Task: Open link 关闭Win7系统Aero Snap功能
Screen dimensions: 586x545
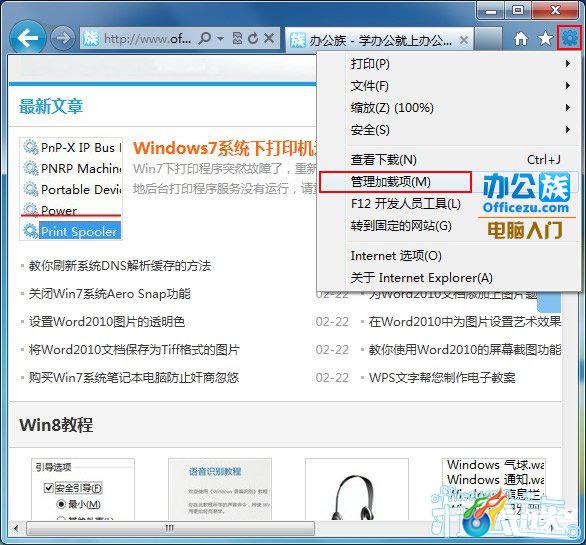Action: 110,294
